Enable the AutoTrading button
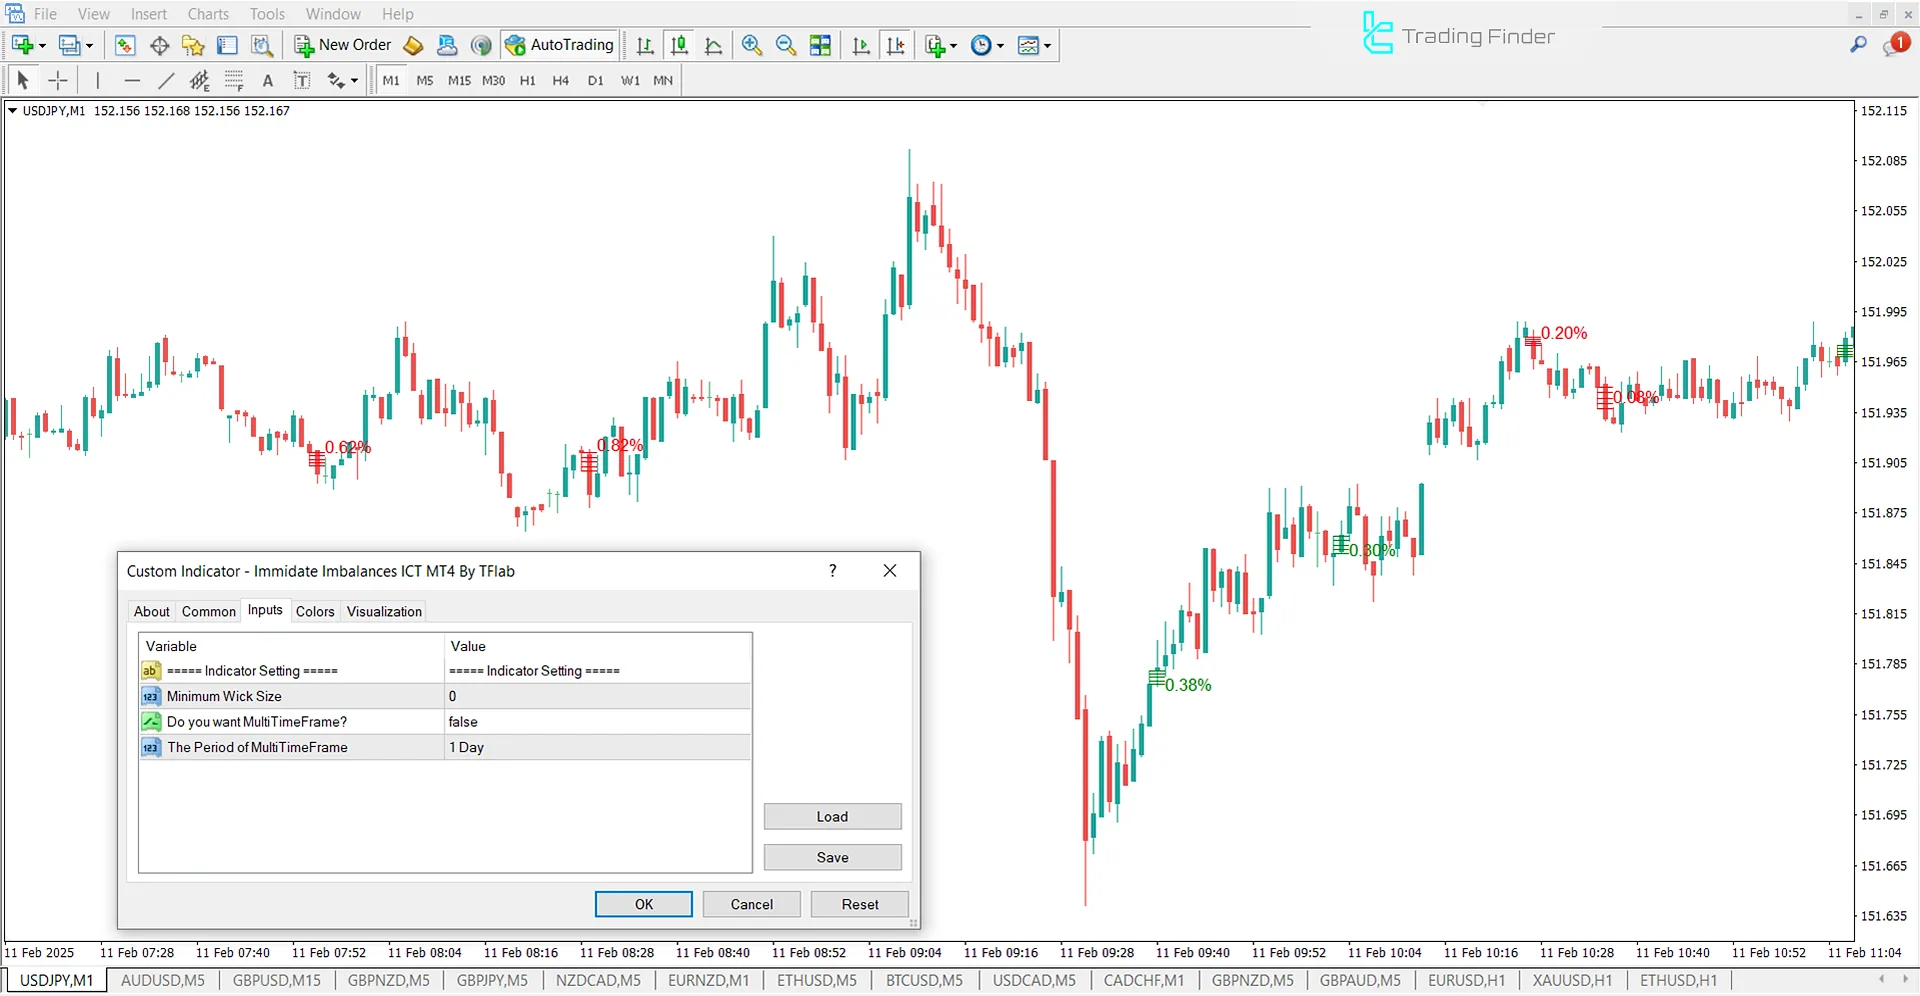This screenshot has height=996, width=1920. [559, 45]
